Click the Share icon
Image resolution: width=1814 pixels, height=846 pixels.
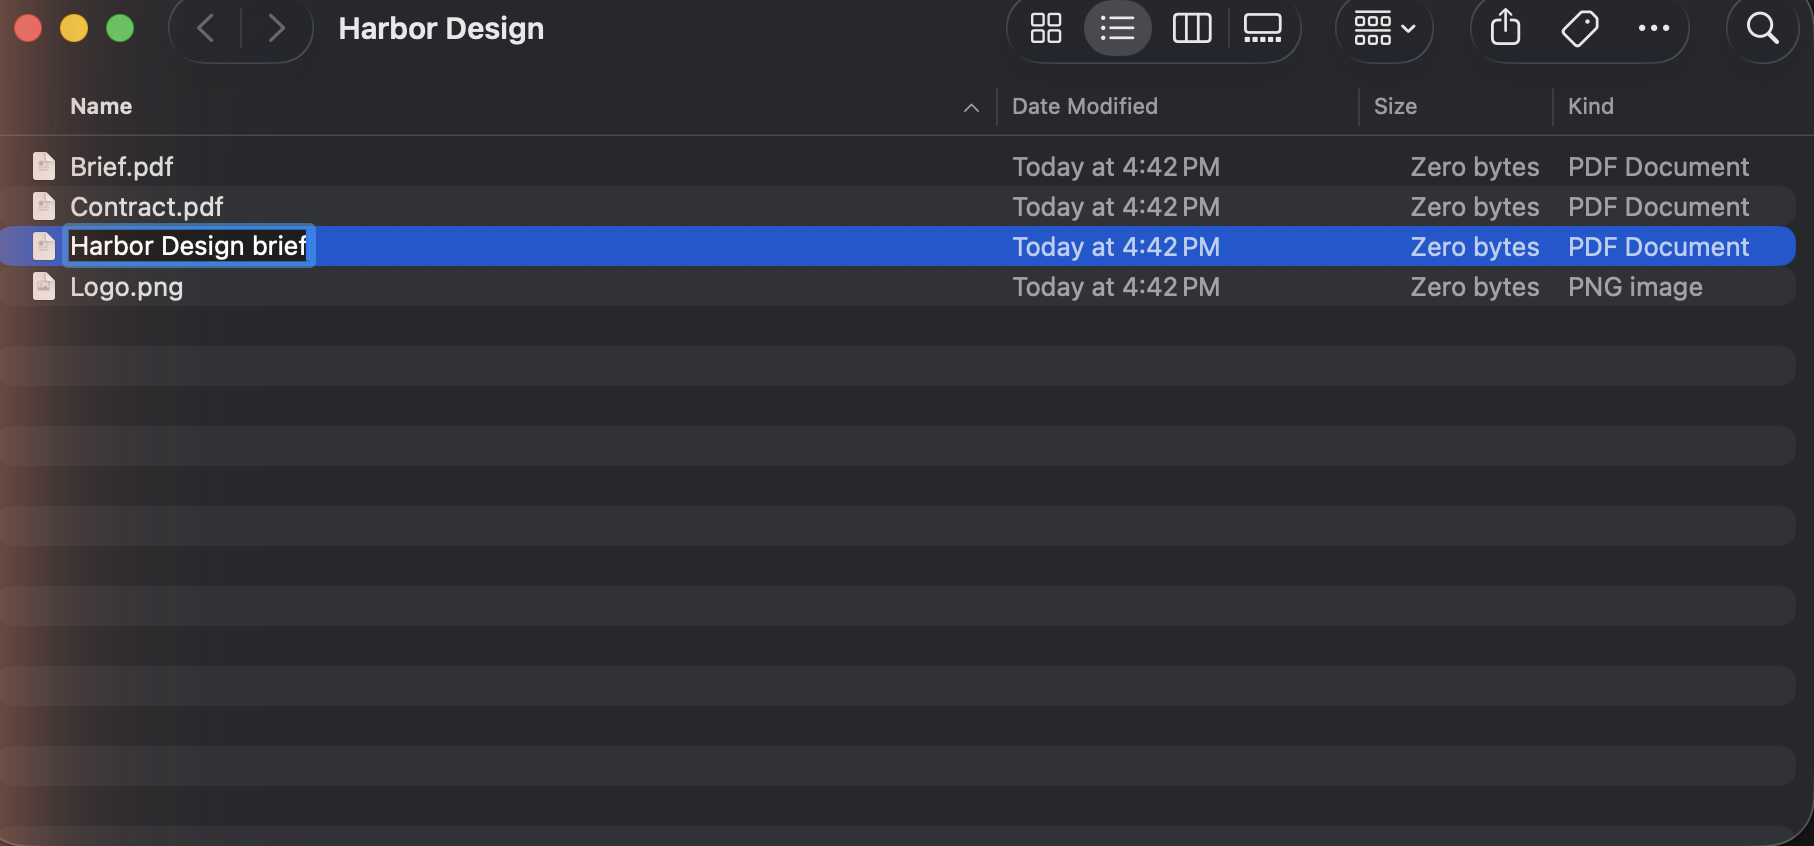(x=1505, y=28)
